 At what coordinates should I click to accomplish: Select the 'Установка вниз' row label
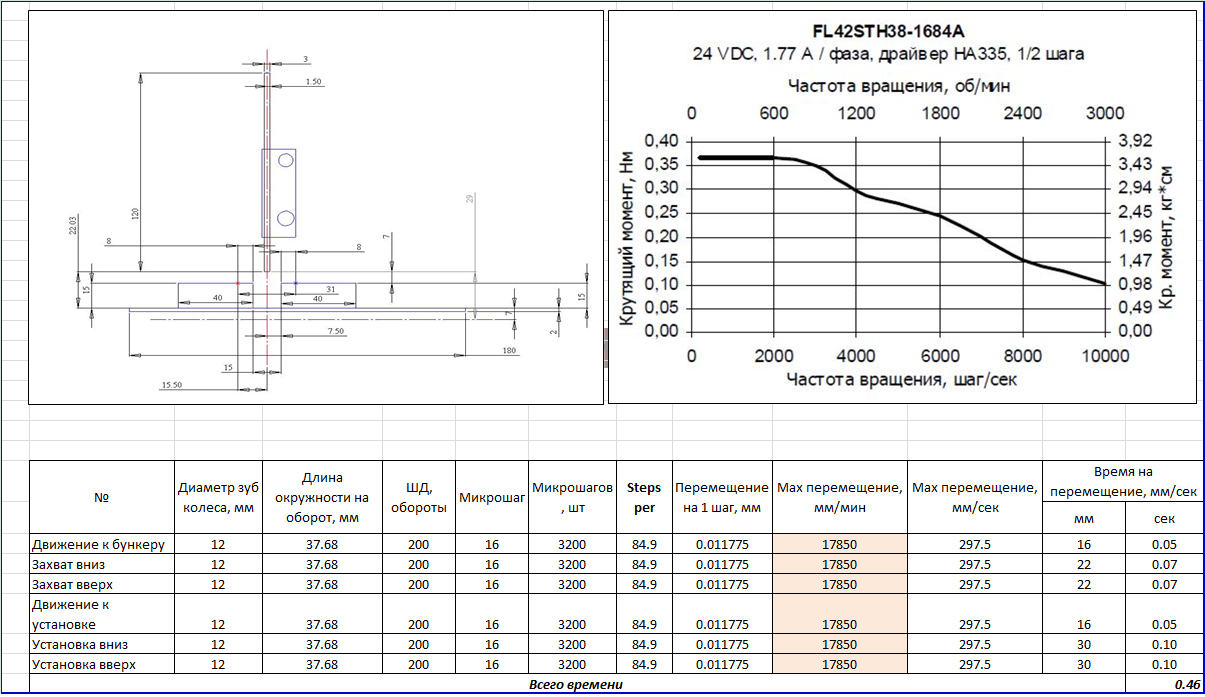click(101, 644)
